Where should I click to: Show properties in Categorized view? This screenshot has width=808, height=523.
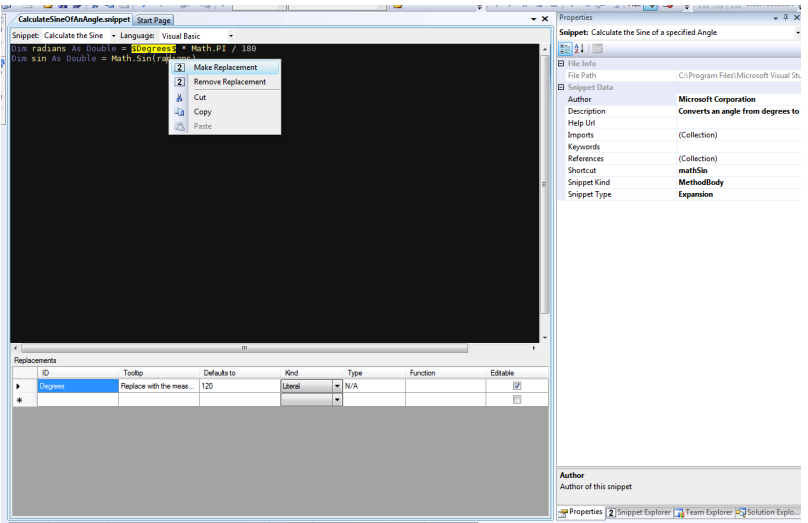click(565, 49)
